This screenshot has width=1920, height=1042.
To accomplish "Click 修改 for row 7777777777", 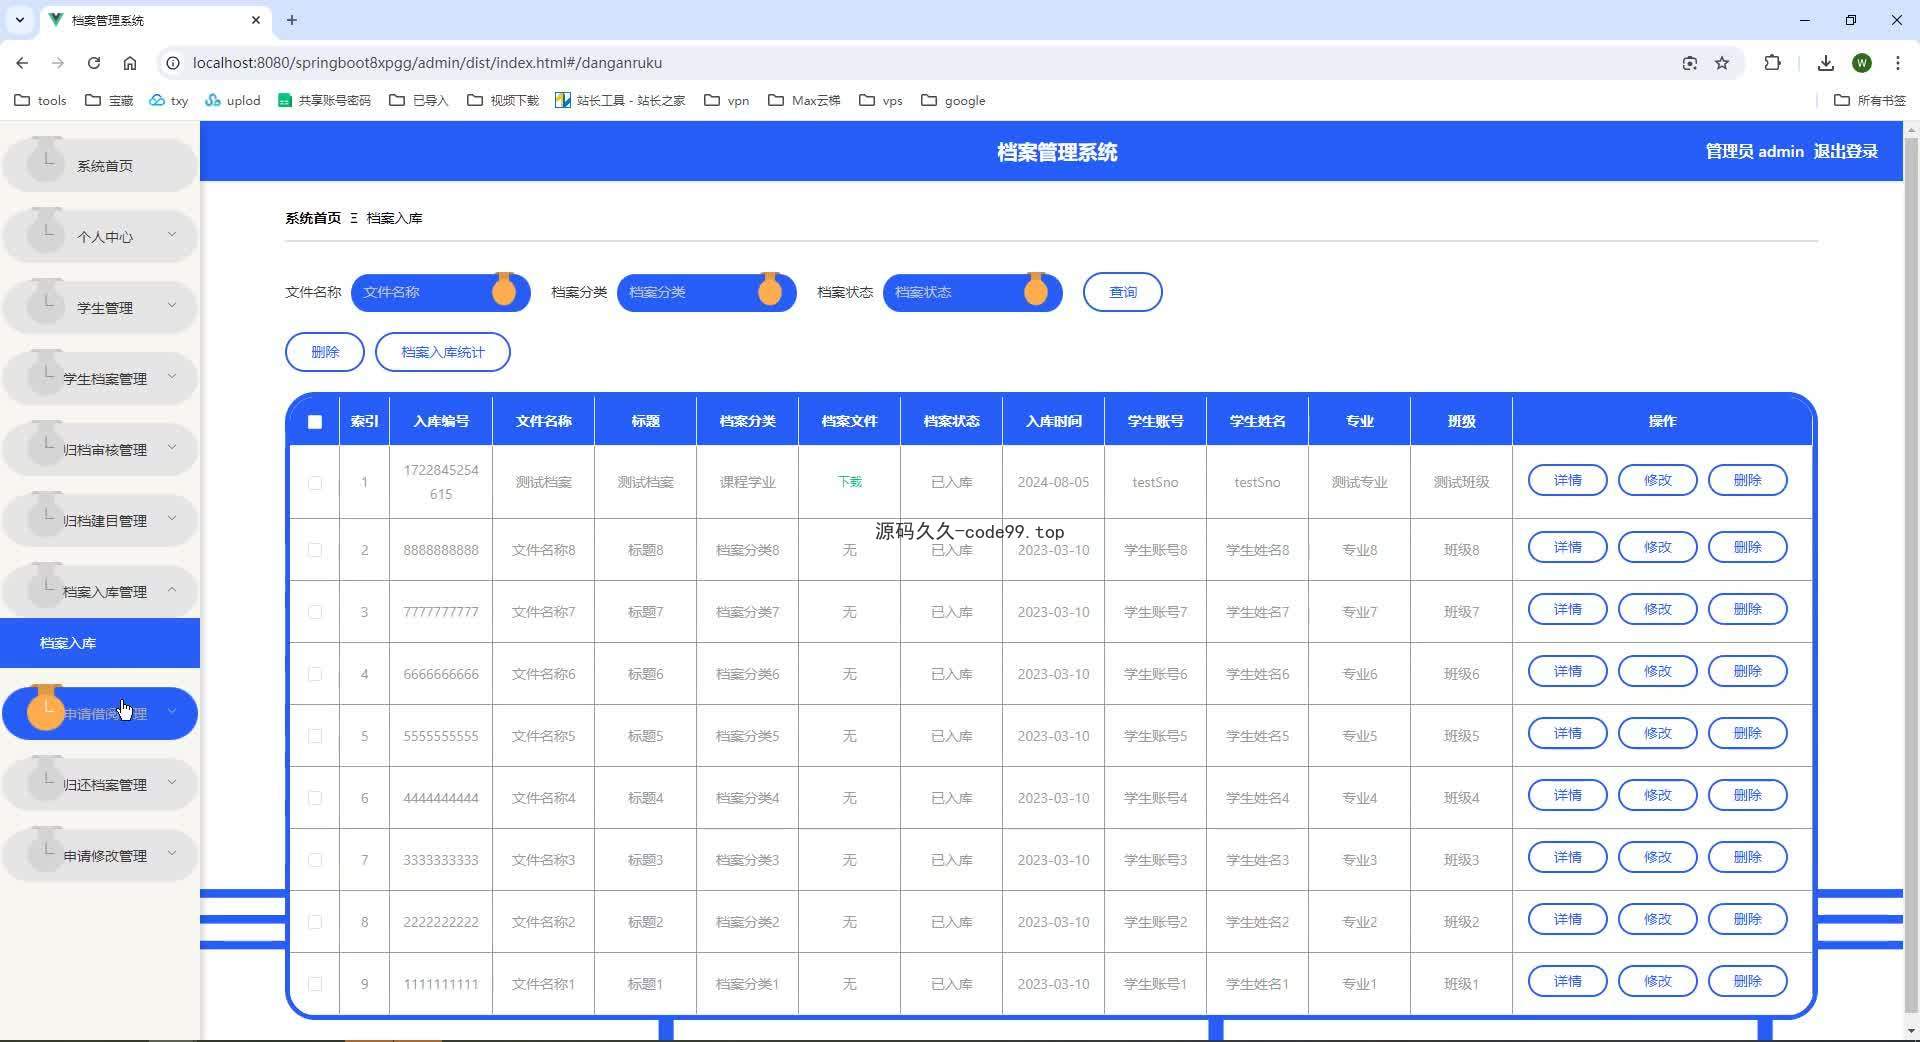I will pos(1657,609).
